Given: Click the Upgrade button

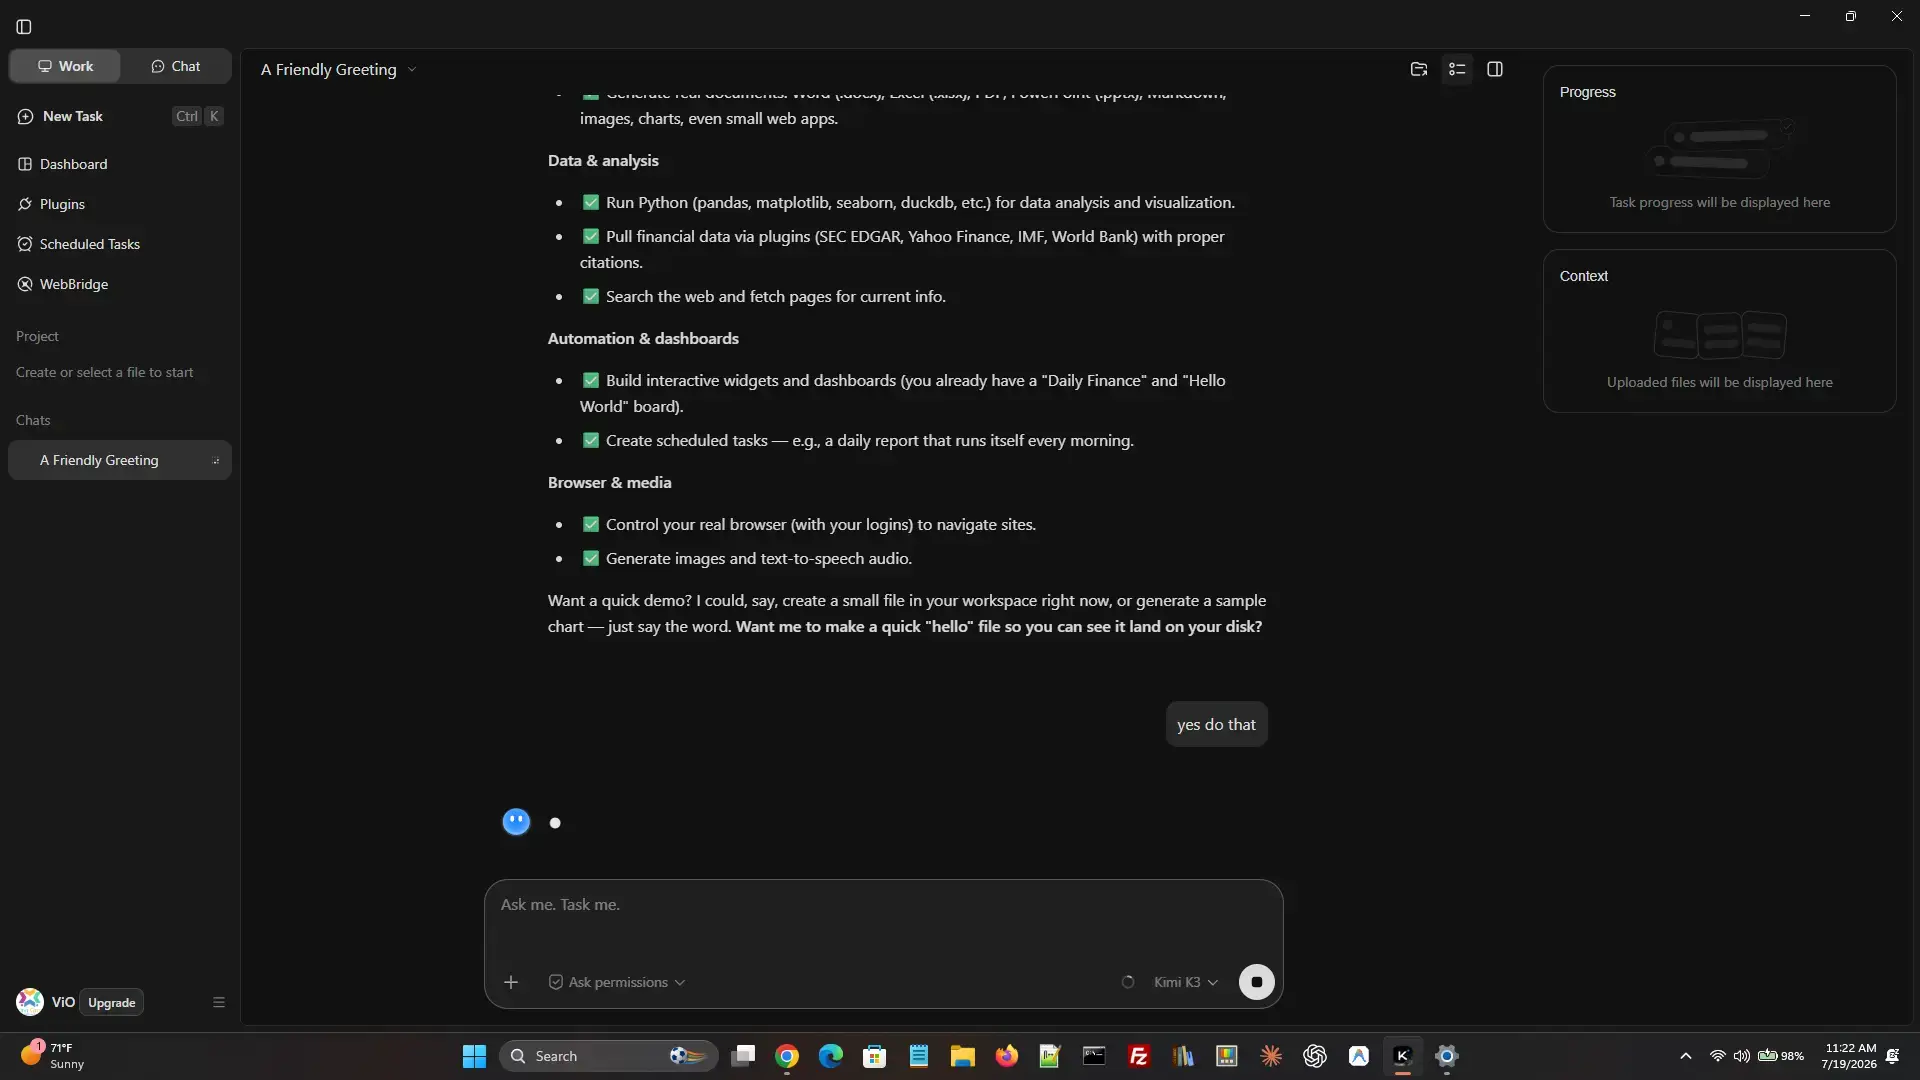Looking at the screenshot, I should point(111,1002).
